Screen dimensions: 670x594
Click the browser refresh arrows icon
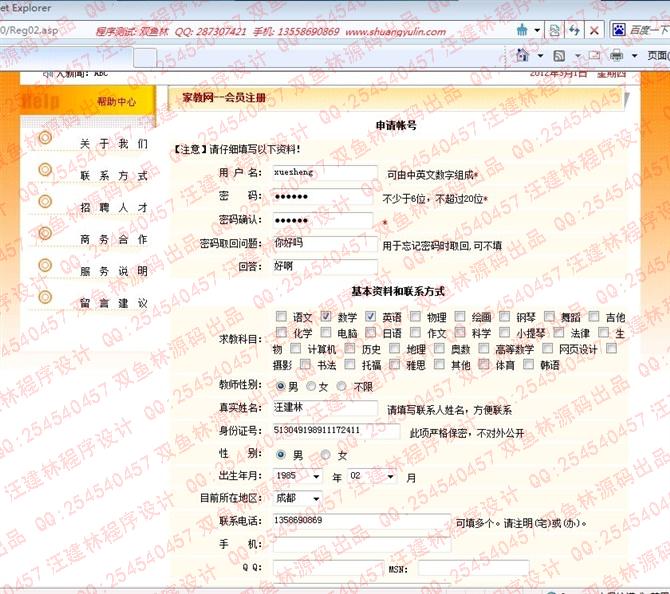(x=574, y=30)
